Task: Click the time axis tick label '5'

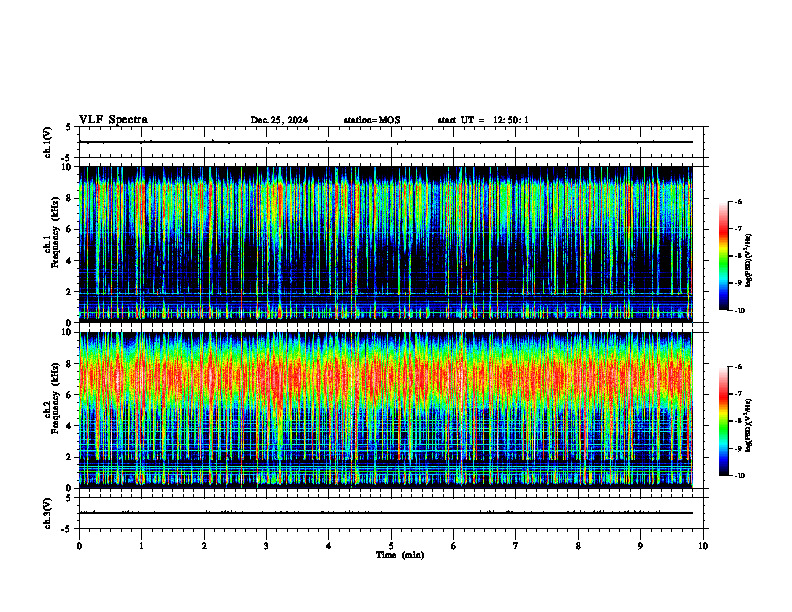Action: click(x=391, y=546)
